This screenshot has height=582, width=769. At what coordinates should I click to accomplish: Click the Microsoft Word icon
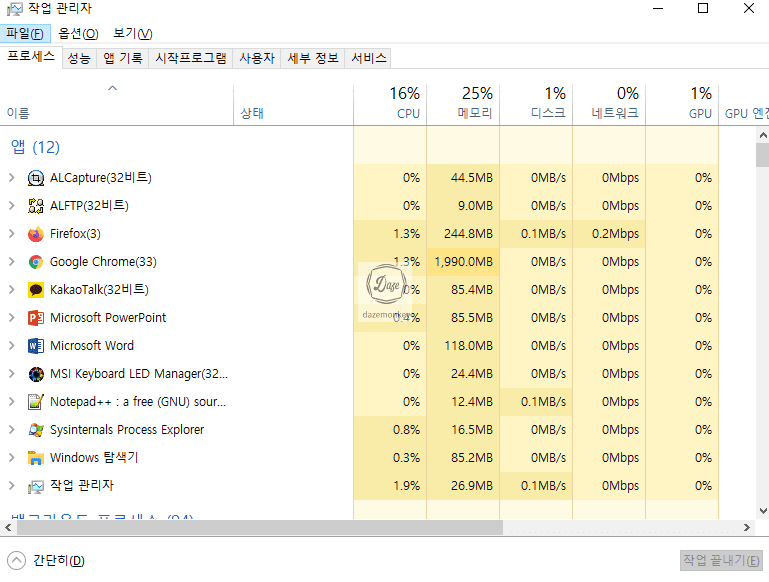[x=35, y=346]
